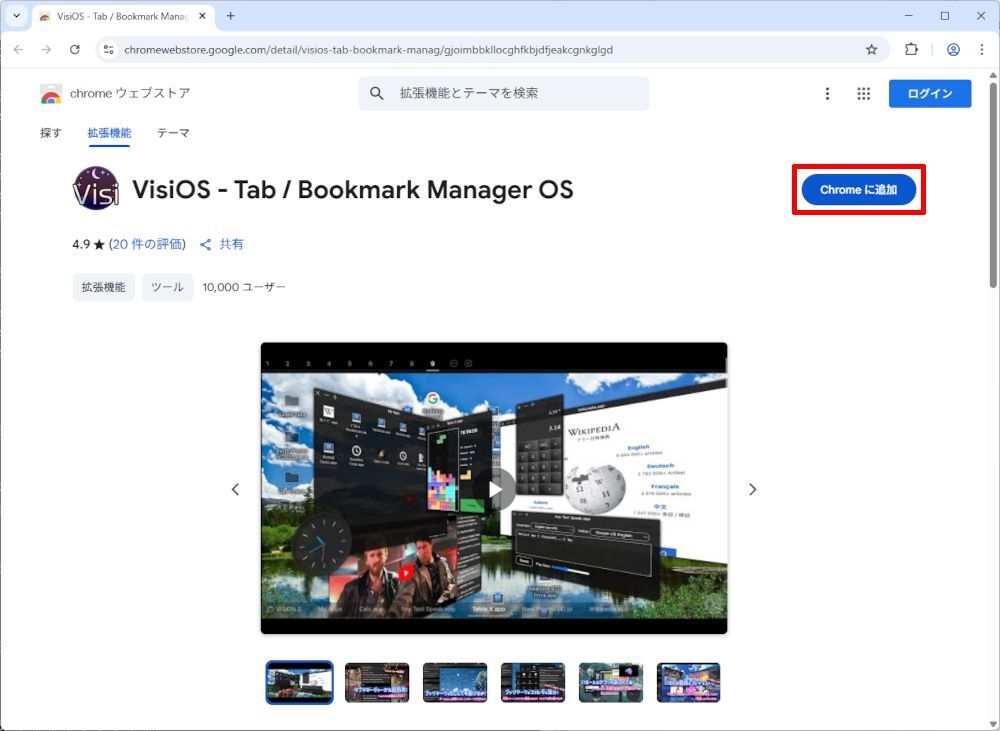Screen dimensions: 1000x731
Task: Open the 20 件の評価 reviews link
Action: 147,244
